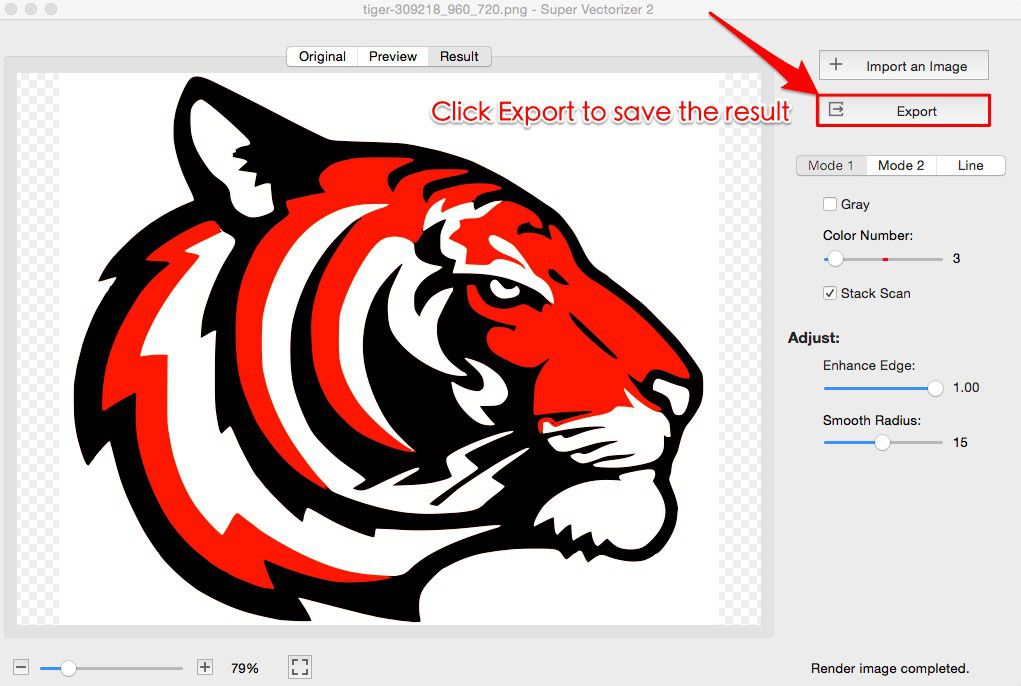Click the fit-to-screen icon near the zoom level
Screen dimensions: 1021x686
tap(299, 666)
